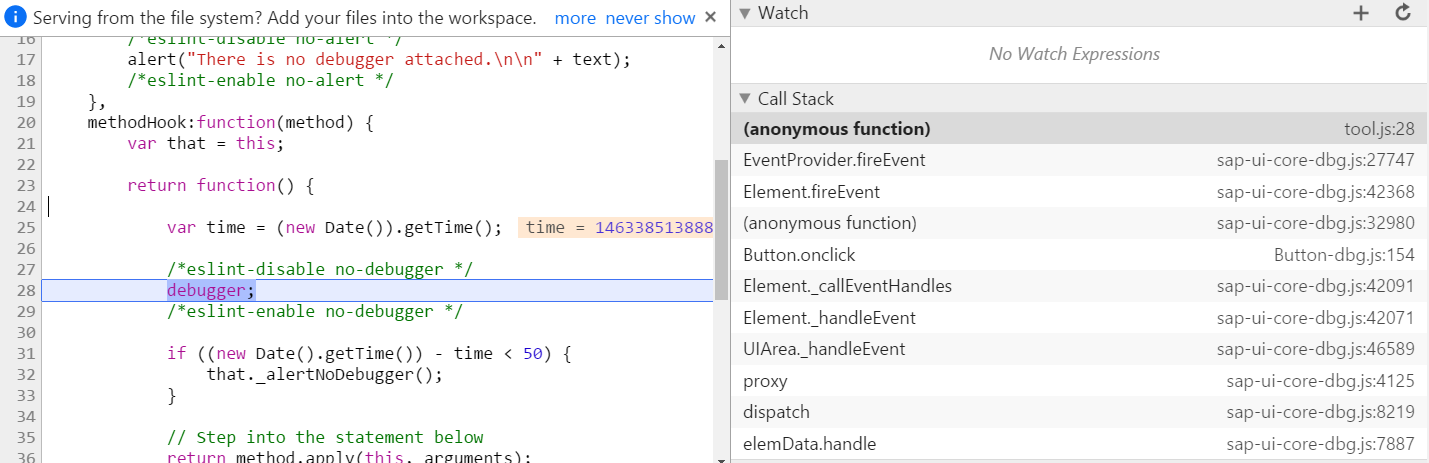1429x463 pixels.
Task: Select the dispatch stack frame
Action: point(1079,412)
